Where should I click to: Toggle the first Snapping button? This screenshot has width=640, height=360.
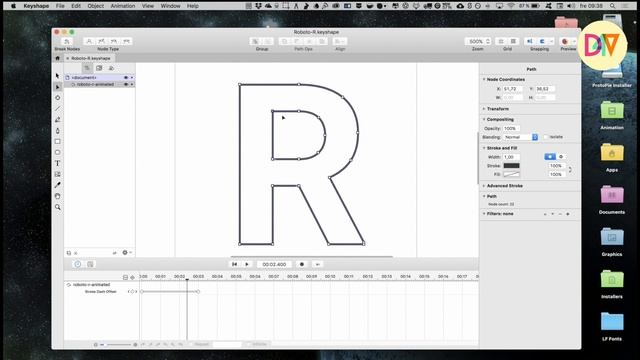[530, 41]
